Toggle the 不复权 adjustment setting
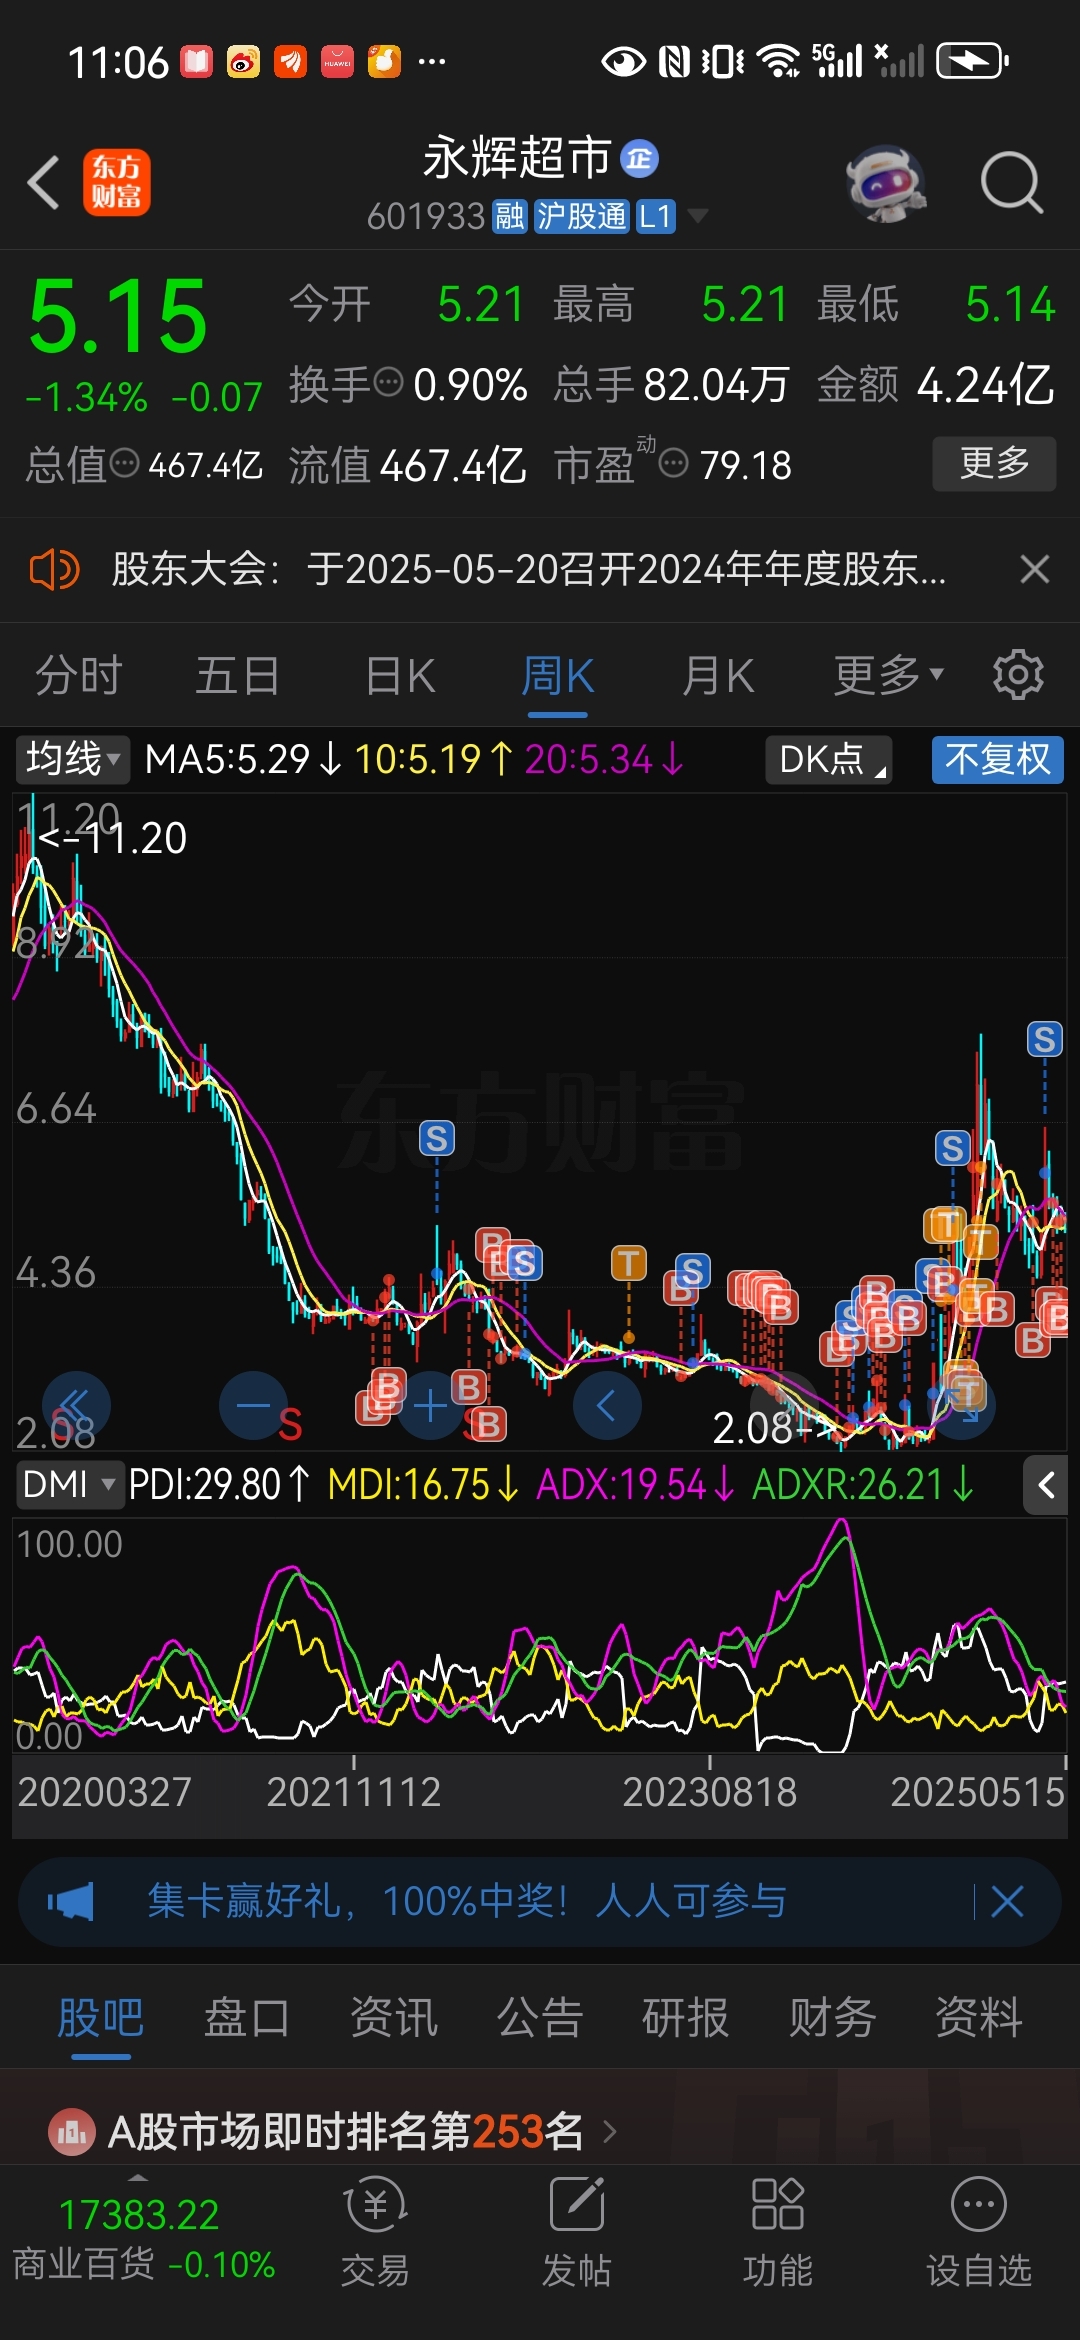This screenshot has width=1080, height=2340. click(x=997, y=759)
